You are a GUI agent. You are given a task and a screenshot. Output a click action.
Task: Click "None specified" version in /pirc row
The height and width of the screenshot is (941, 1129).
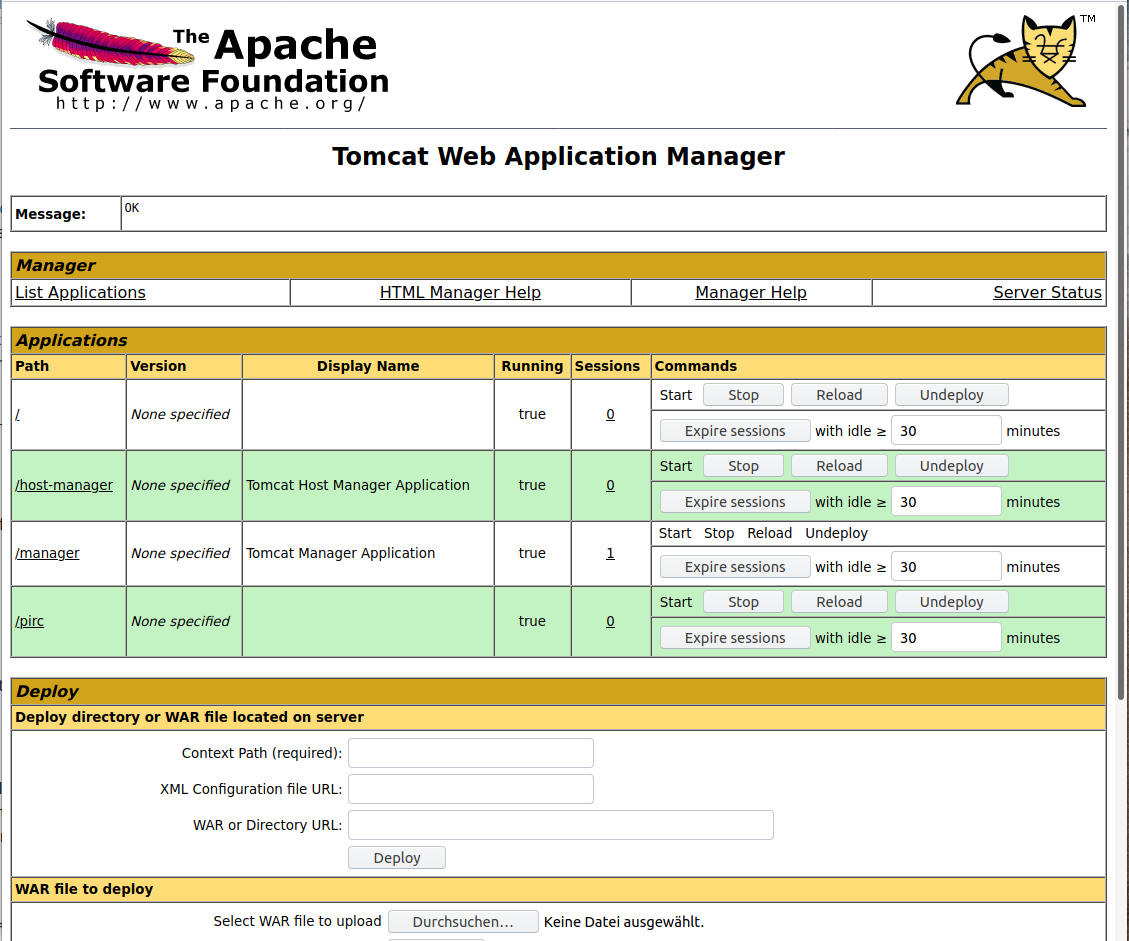click(180, 621)
